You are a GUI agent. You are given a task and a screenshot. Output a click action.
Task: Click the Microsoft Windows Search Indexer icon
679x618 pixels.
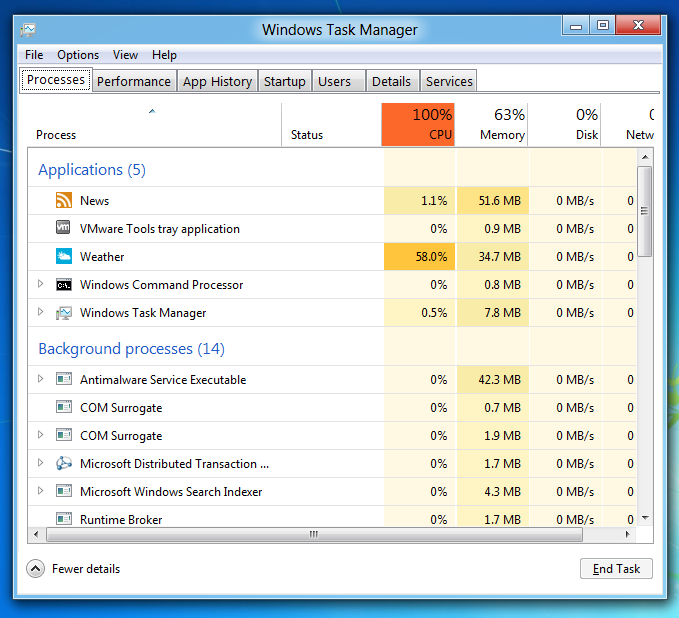pos(64,492)
